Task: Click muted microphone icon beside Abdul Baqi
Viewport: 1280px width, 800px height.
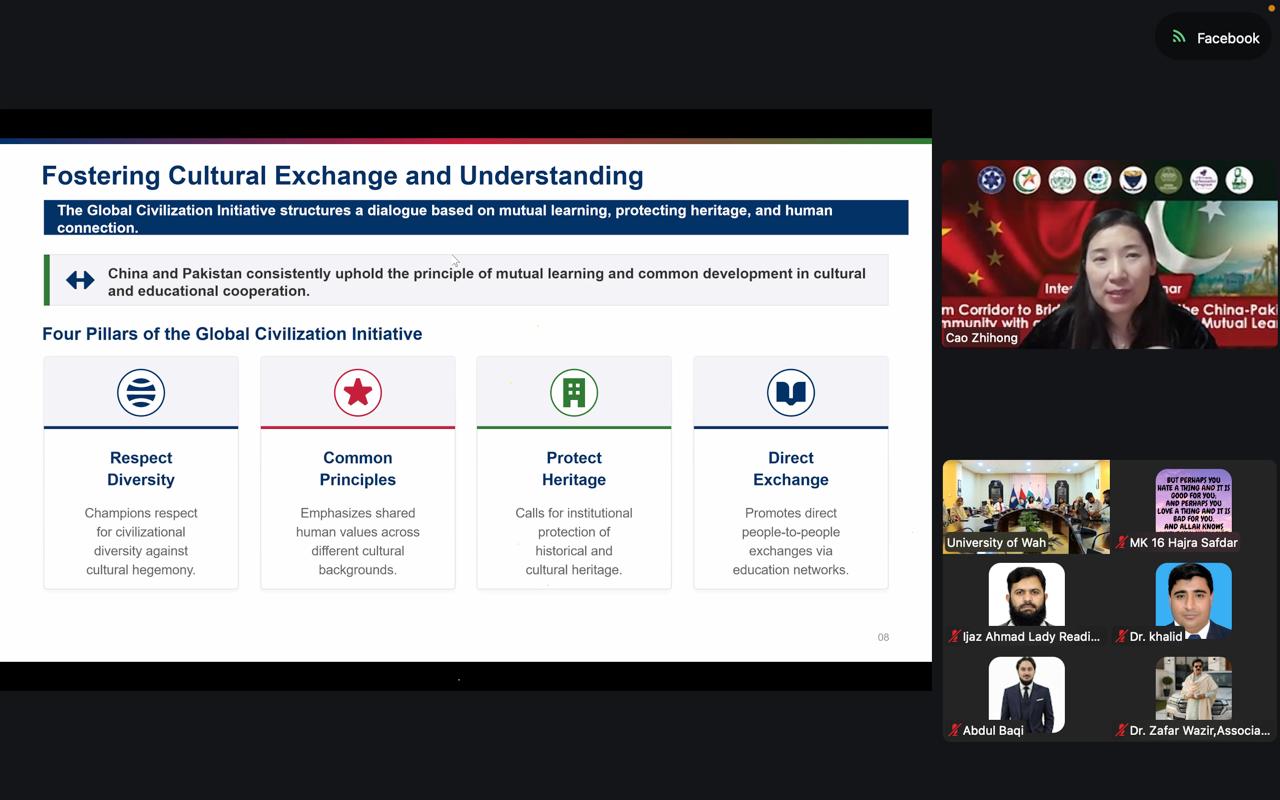Action: point(954,730)
